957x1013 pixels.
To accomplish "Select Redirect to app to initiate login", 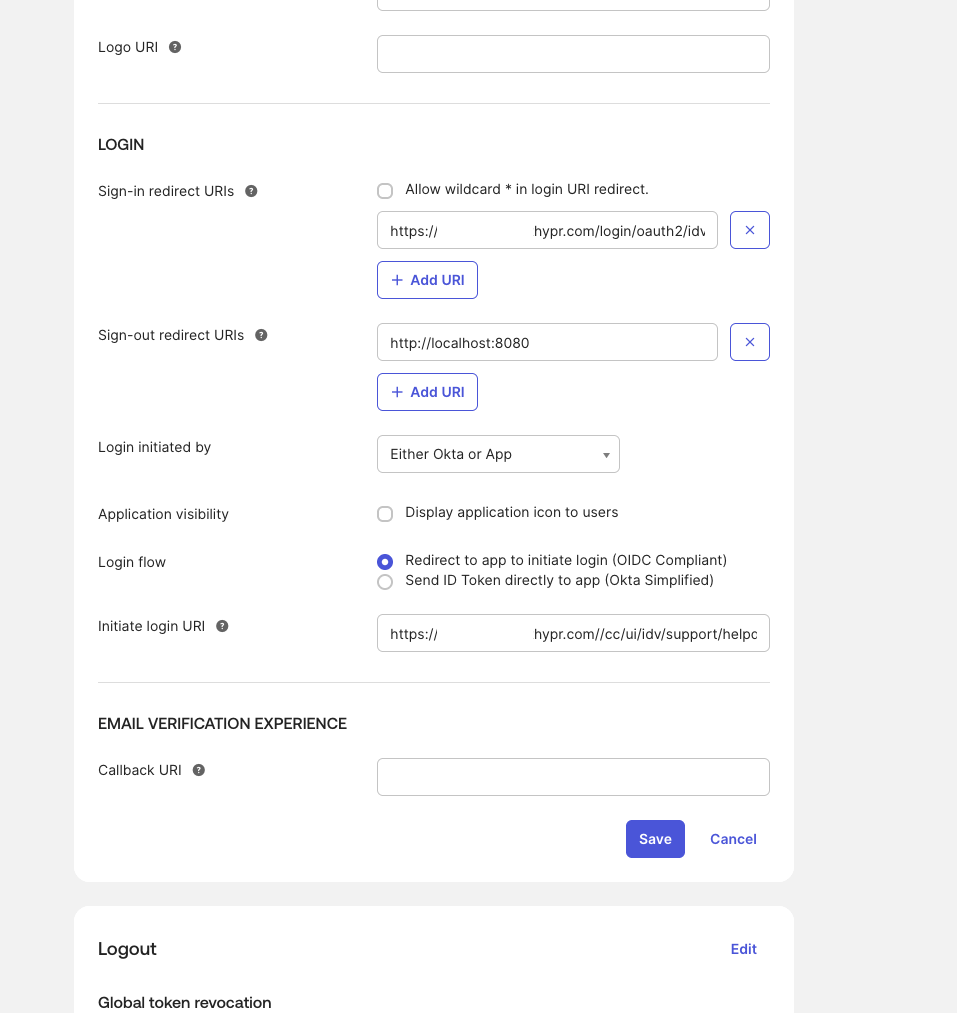I will pyautogui.click(x=385, y=562).
